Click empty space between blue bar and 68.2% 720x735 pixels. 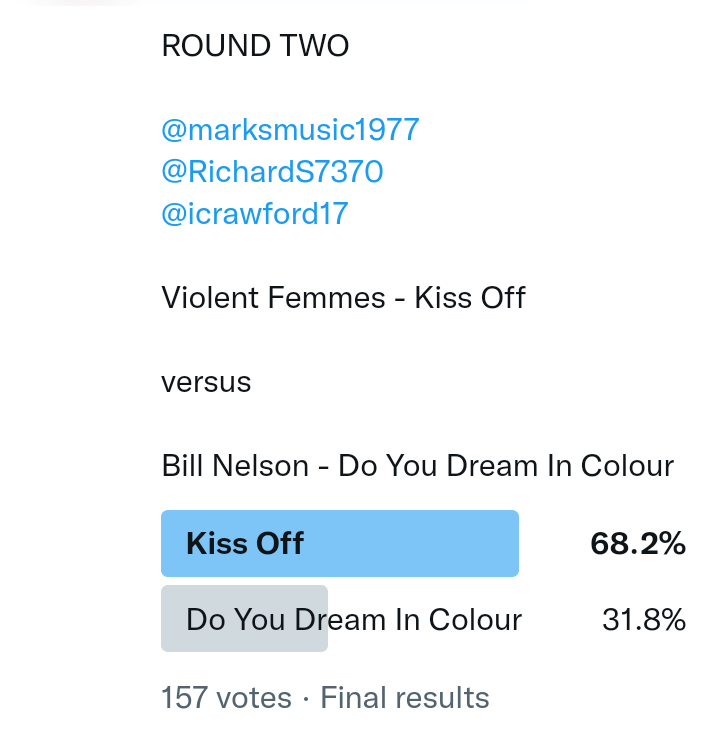click(554, 544)
